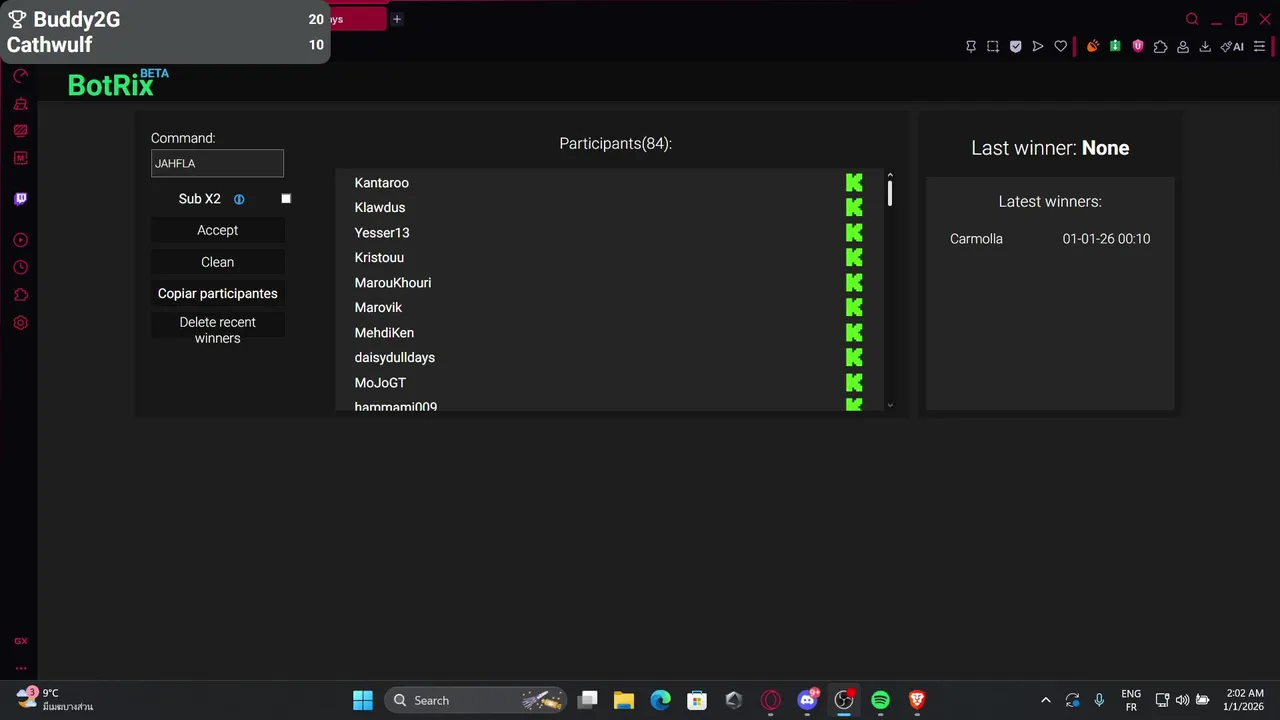Image resolution: width=1280 pixels, height=720 pixels.
Task: Select the active pink browser tab
Action: coord(357,19)
